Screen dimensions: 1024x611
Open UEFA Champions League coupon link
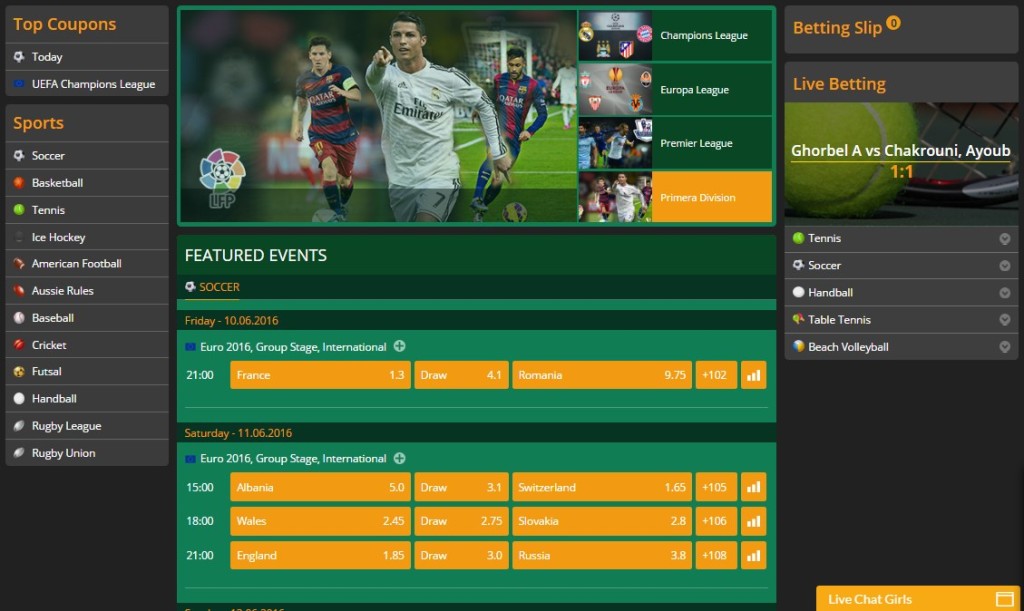pos(87,84)
